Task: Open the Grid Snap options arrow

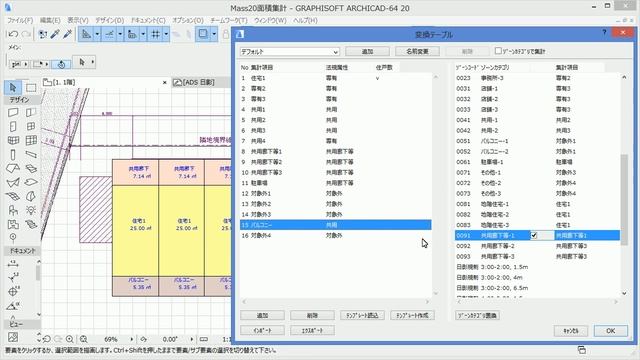Action: [166, 34]
